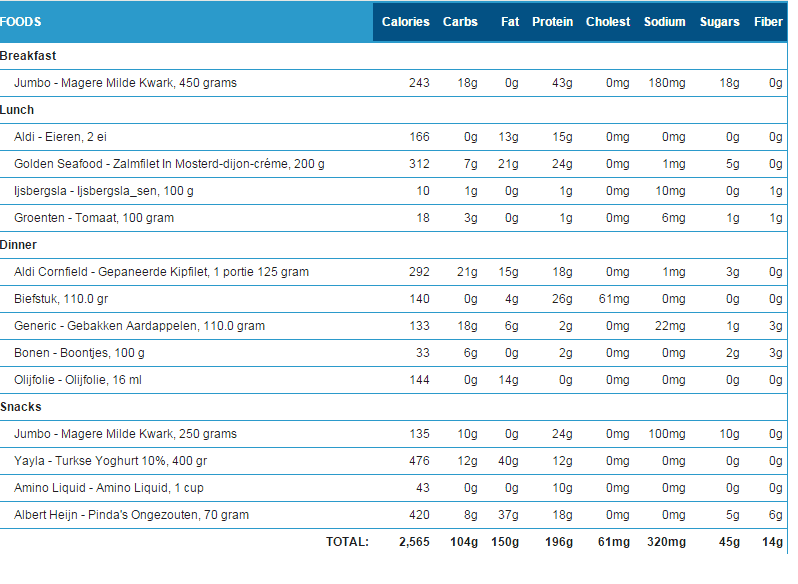Click the Fiber column header

768,22
